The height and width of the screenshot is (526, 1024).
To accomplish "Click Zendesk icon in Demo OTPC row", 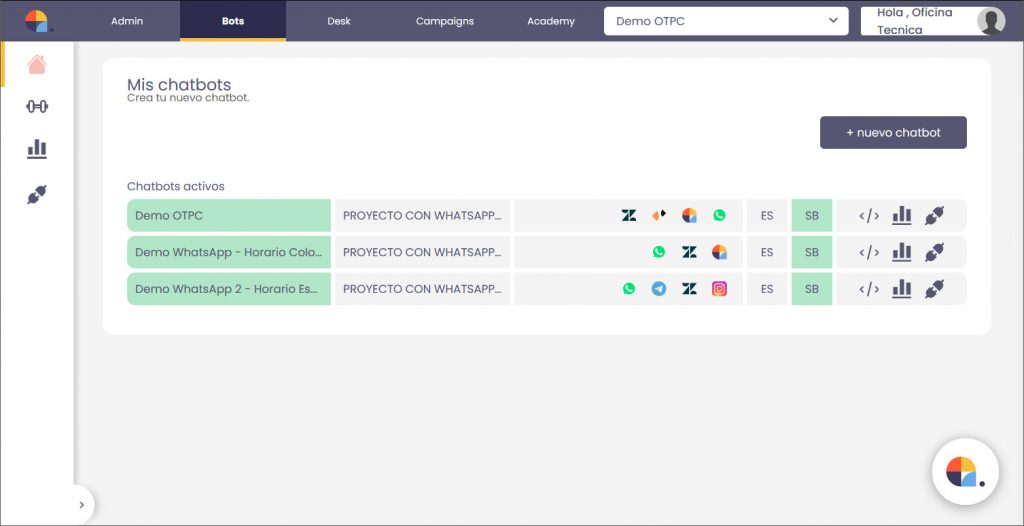I will (629, 215).
